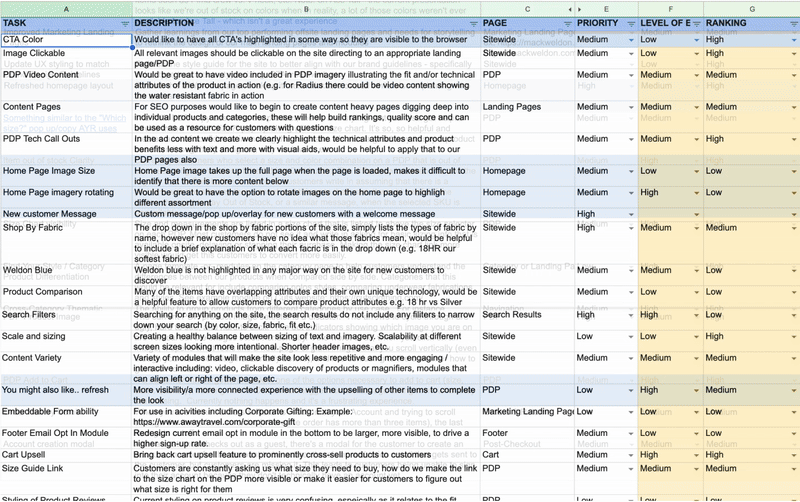Select the 'Size Guide Link' cell
Image resolution: width=800 pixels, height=502 pixels.
66,479
